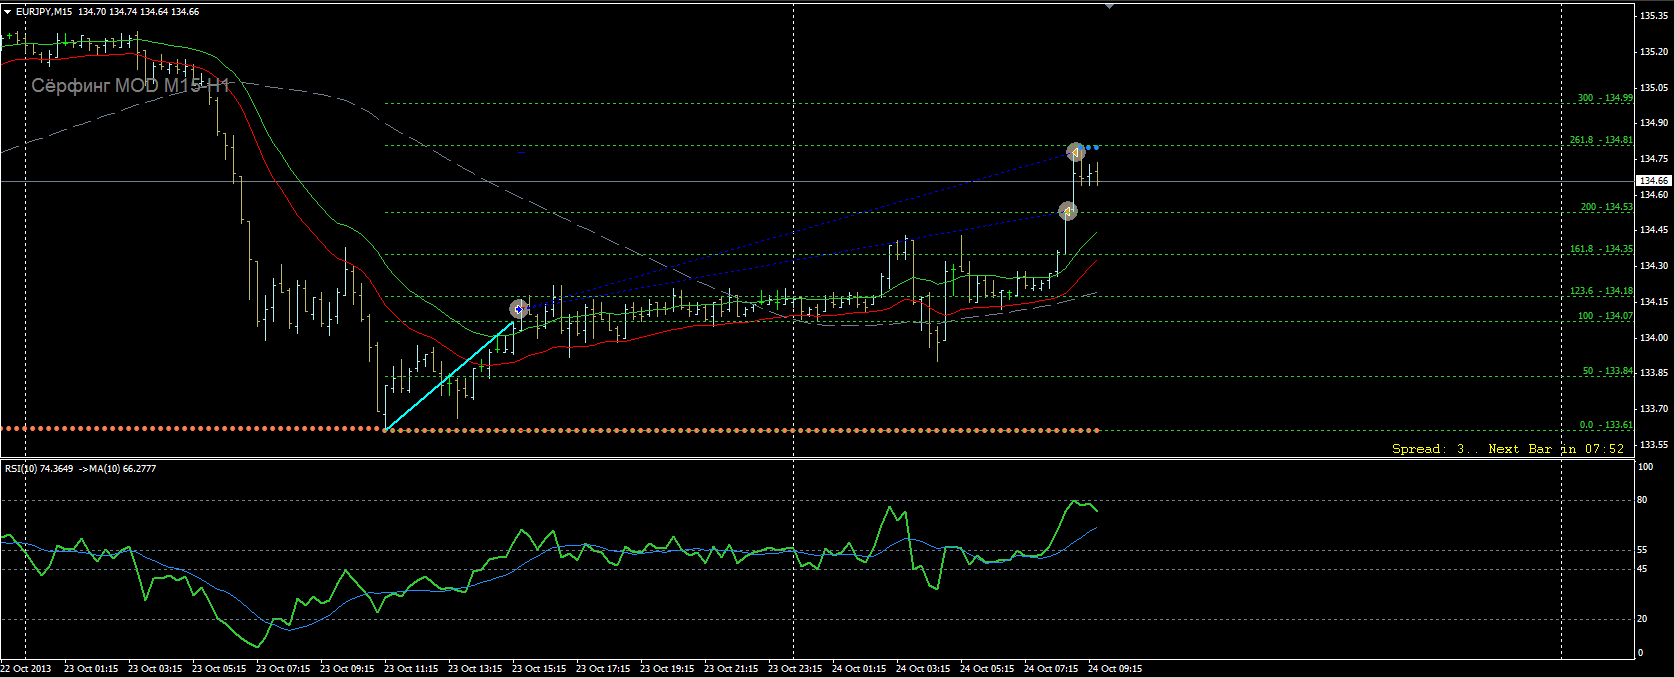The height and width of the screenshot is (678, 1675).
Task: Click the 23 Oct 07:15 time label
Action: (283, 668)
